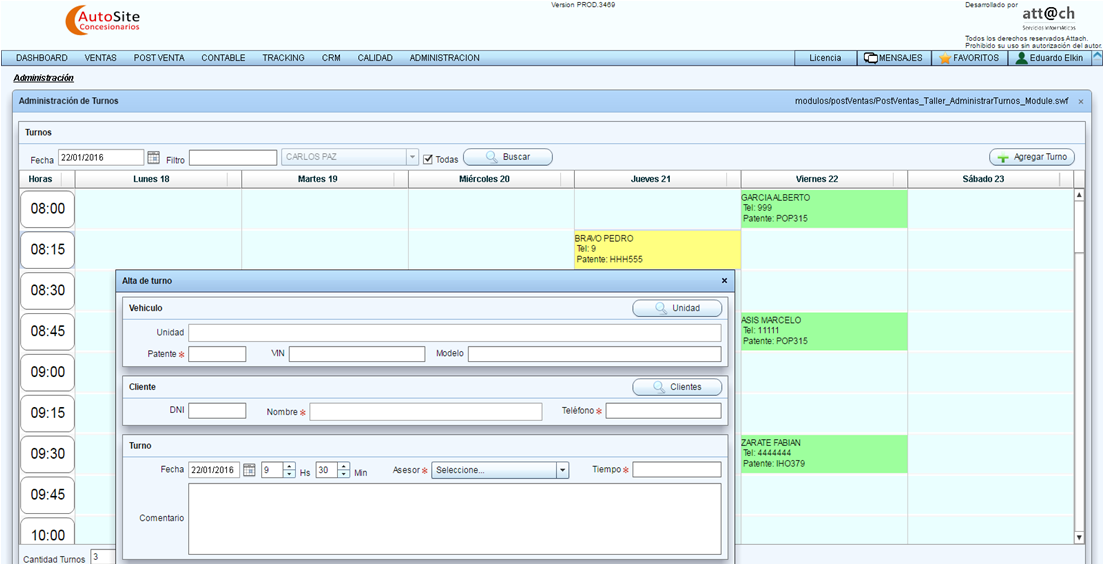Image resolution: width=1104 pixels, height=565 pixels.
Task: Click the Nombre input field
Action: point(426,411)
